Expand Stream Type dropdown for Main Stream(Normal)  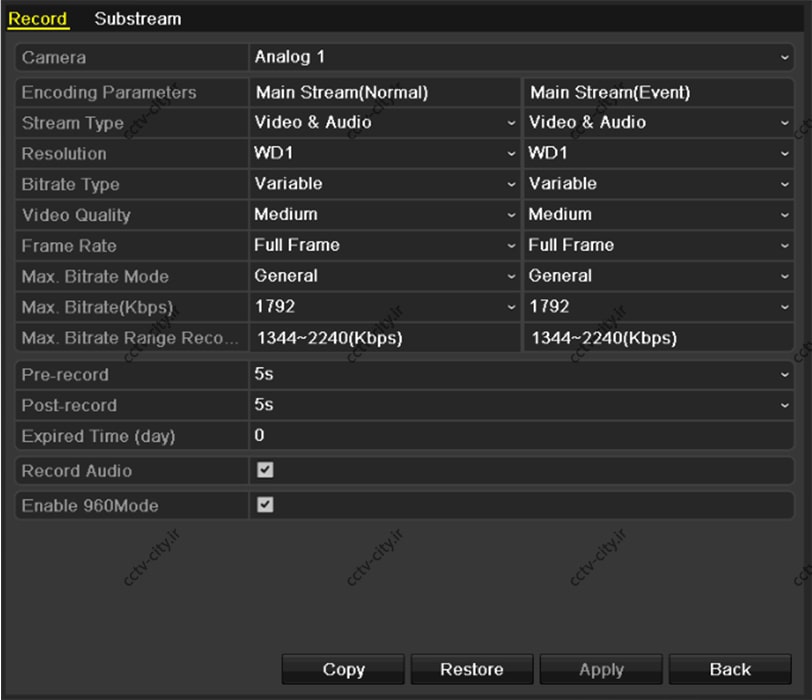pos(385,123)
